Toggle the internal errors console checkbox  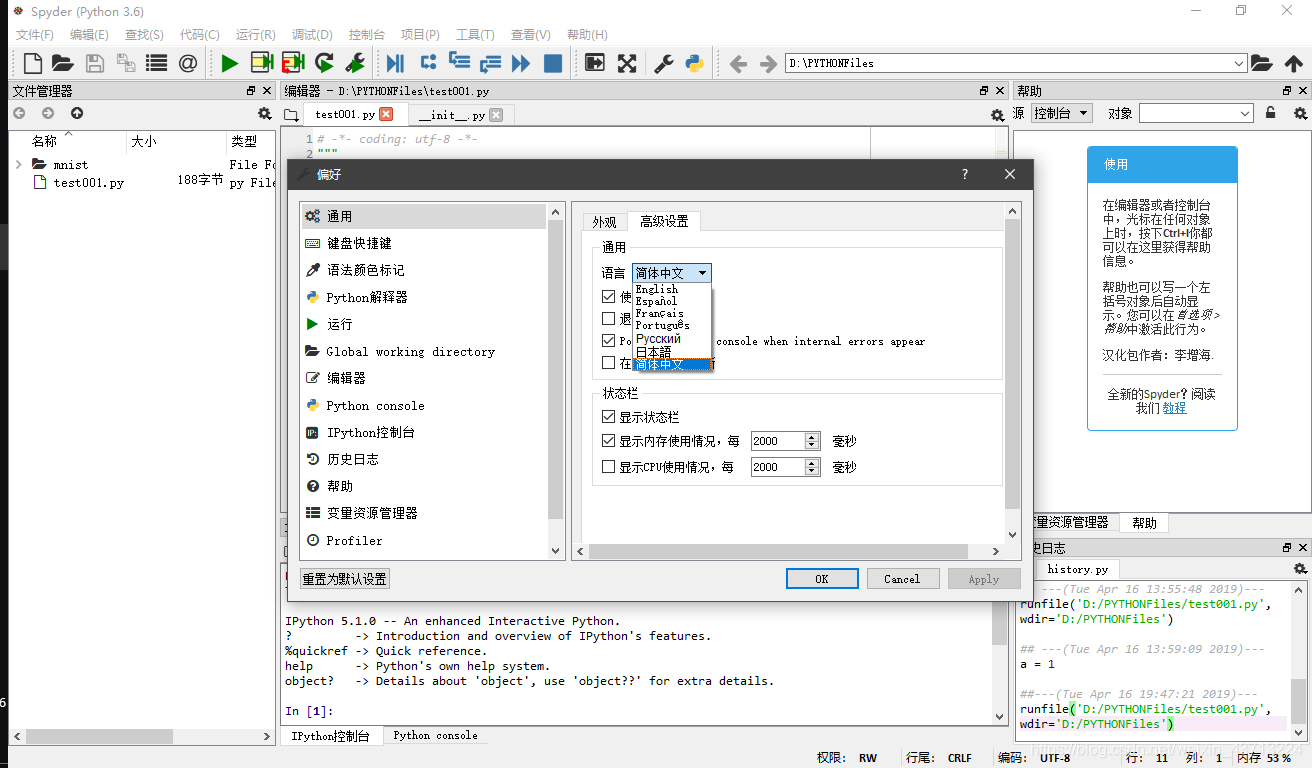[x=609, y=341]
